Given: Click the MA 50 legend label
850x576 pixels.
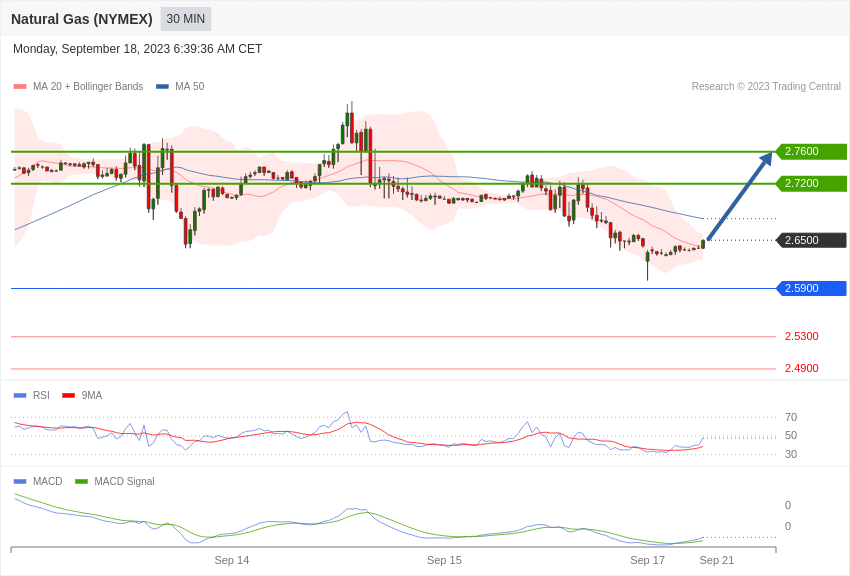Looking at the screenshot, I should (x=190, y=86).
